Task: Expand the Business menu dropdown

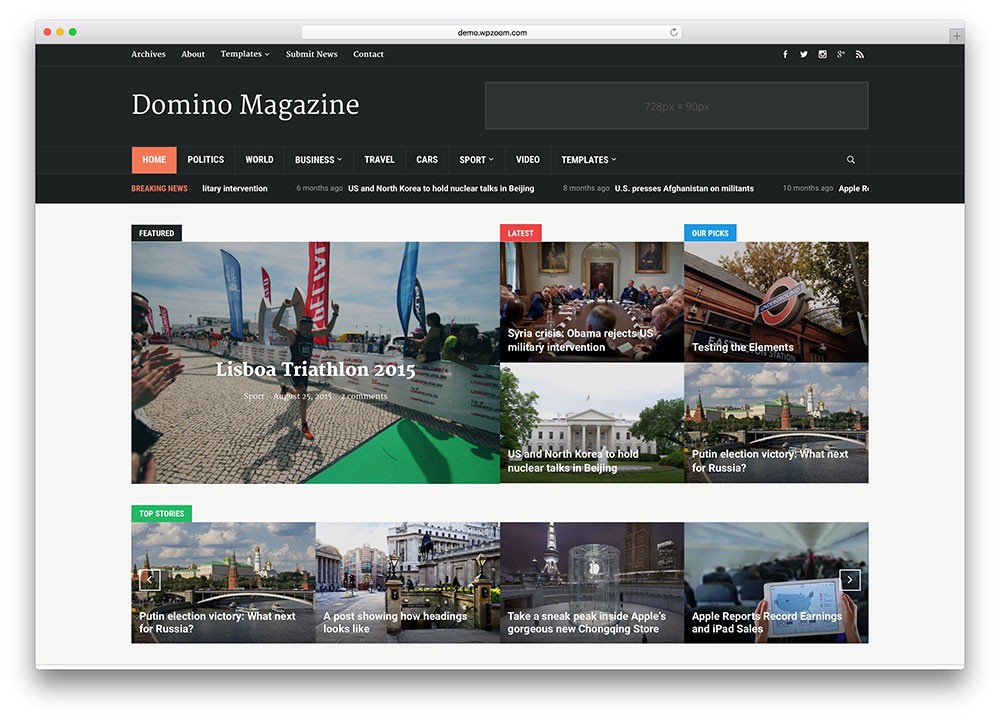Action: (318, 159)
